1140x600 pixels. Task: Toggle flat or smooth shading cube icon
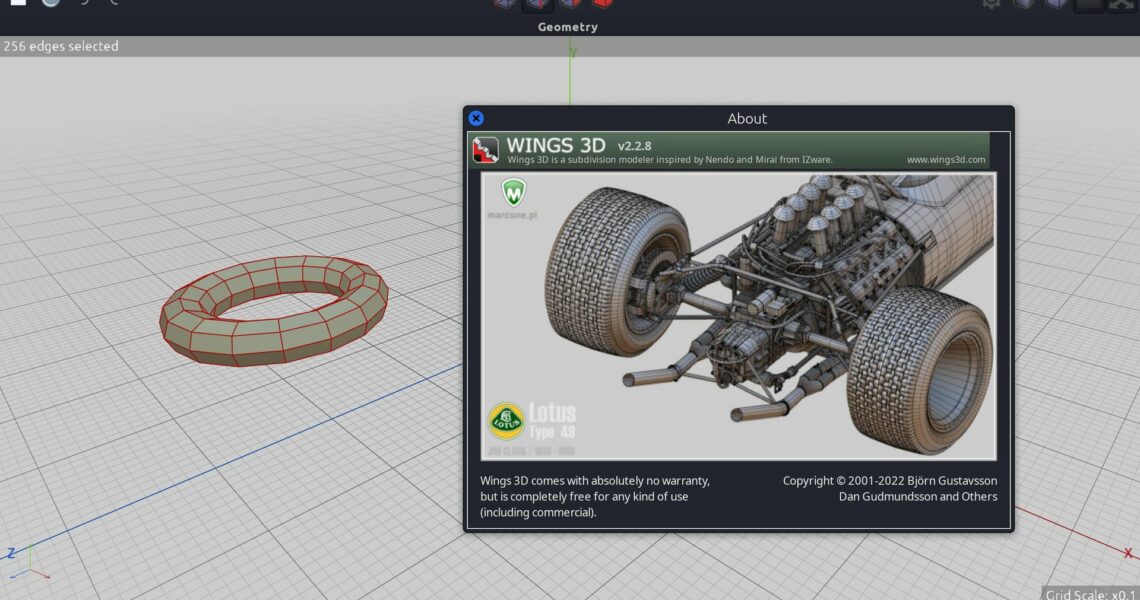[1023, 3]
